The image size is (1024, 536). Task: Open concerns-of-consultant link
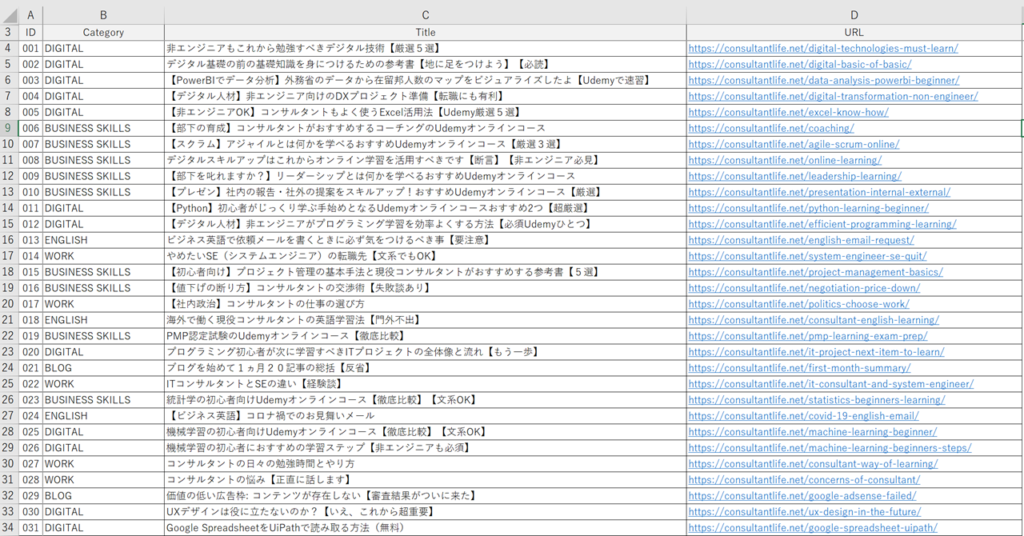click(804, 480)
